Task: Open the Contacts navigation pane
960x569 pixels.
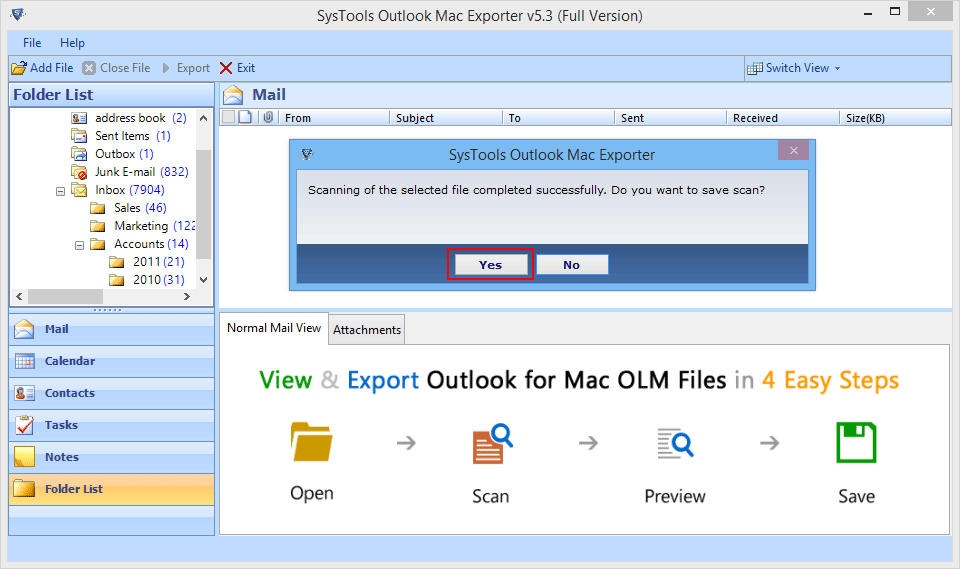Action: coord(111,393)
